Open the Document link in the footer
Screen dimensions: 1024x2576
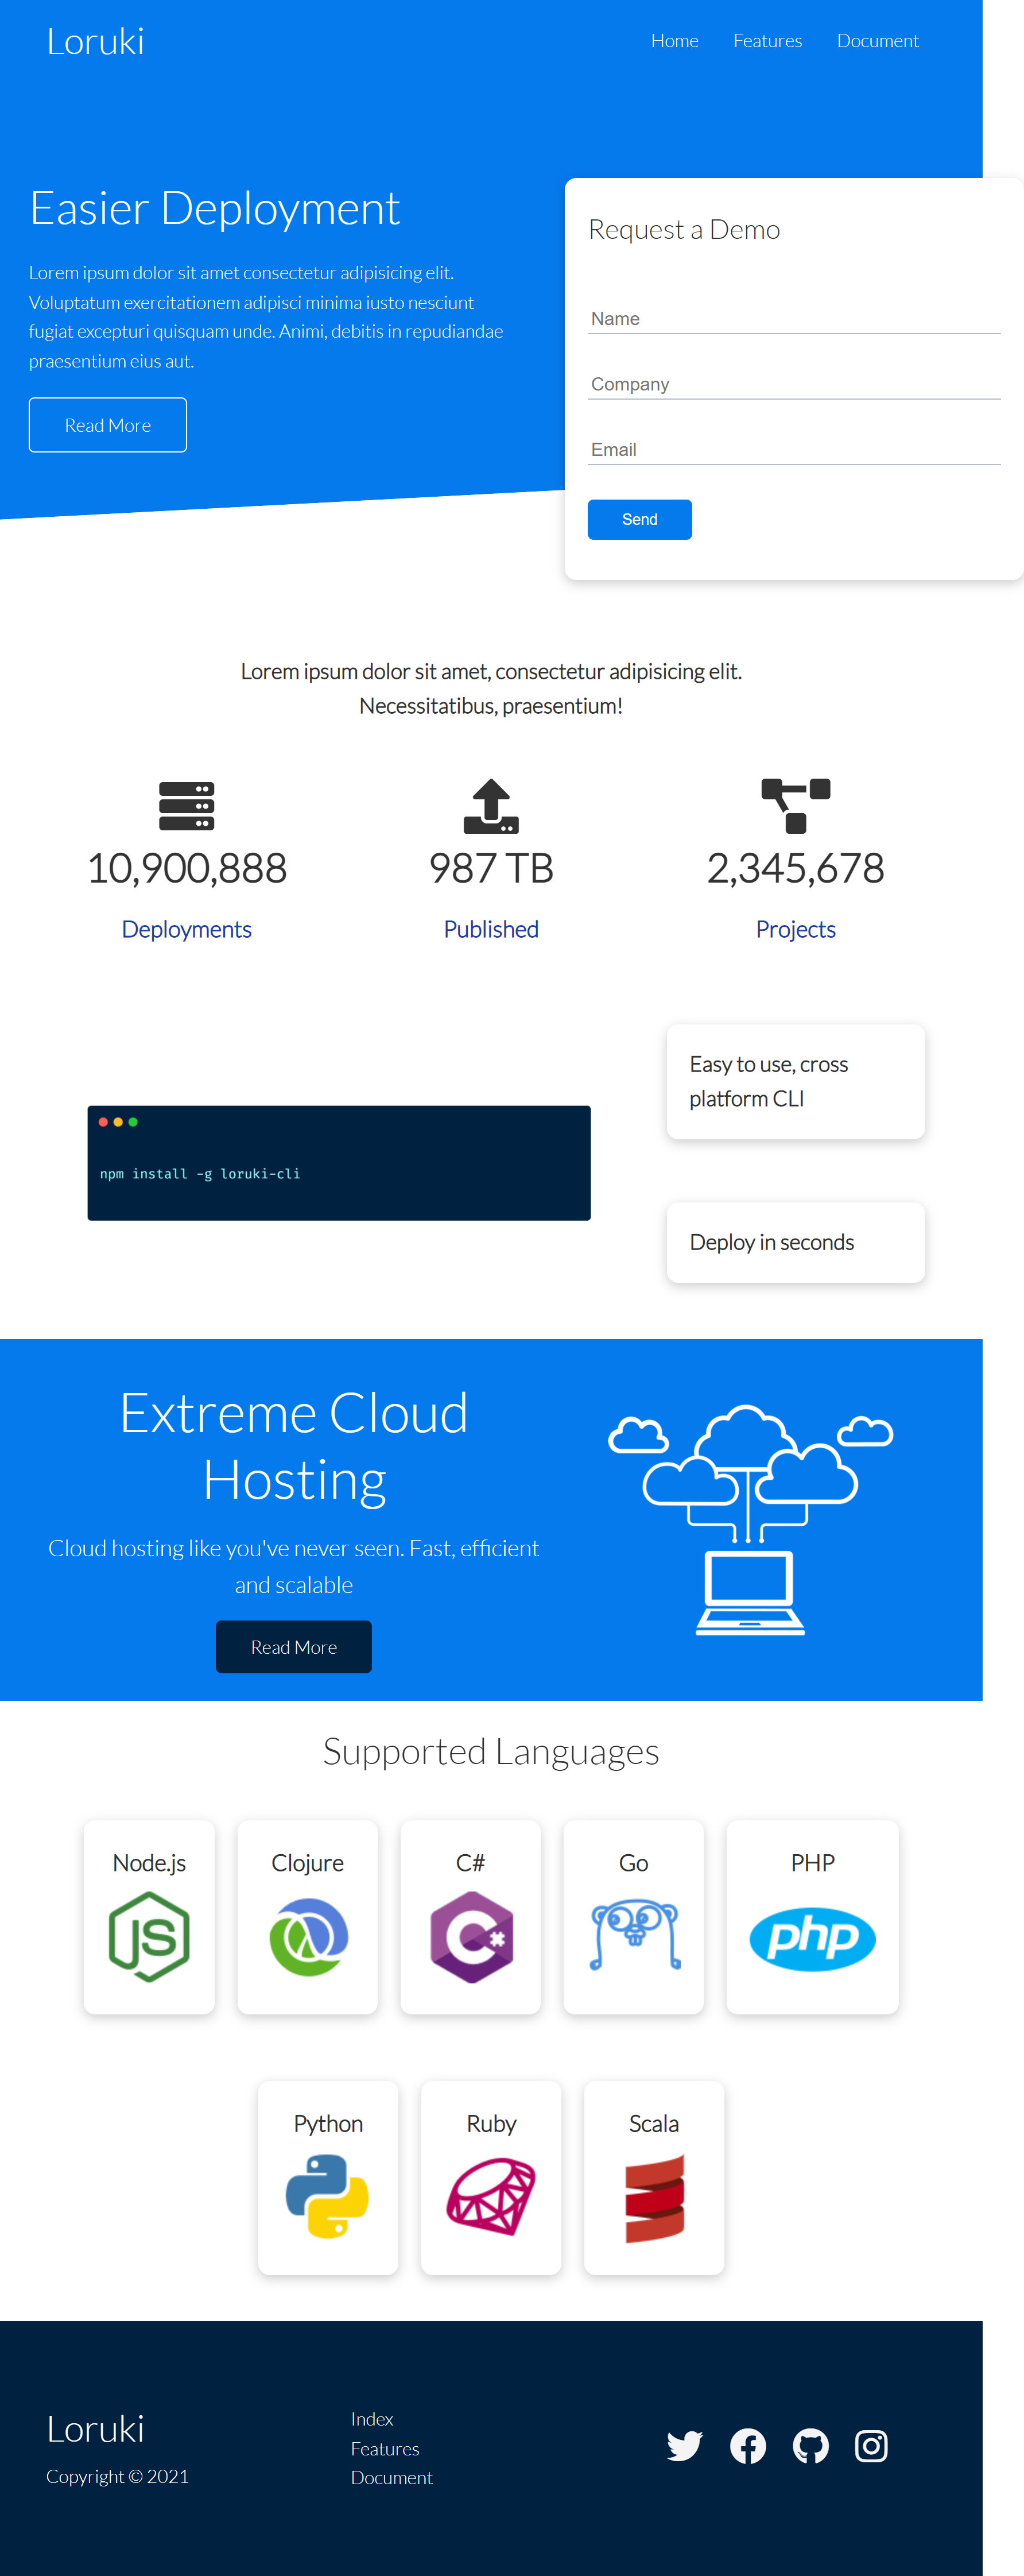point(392,2478)
